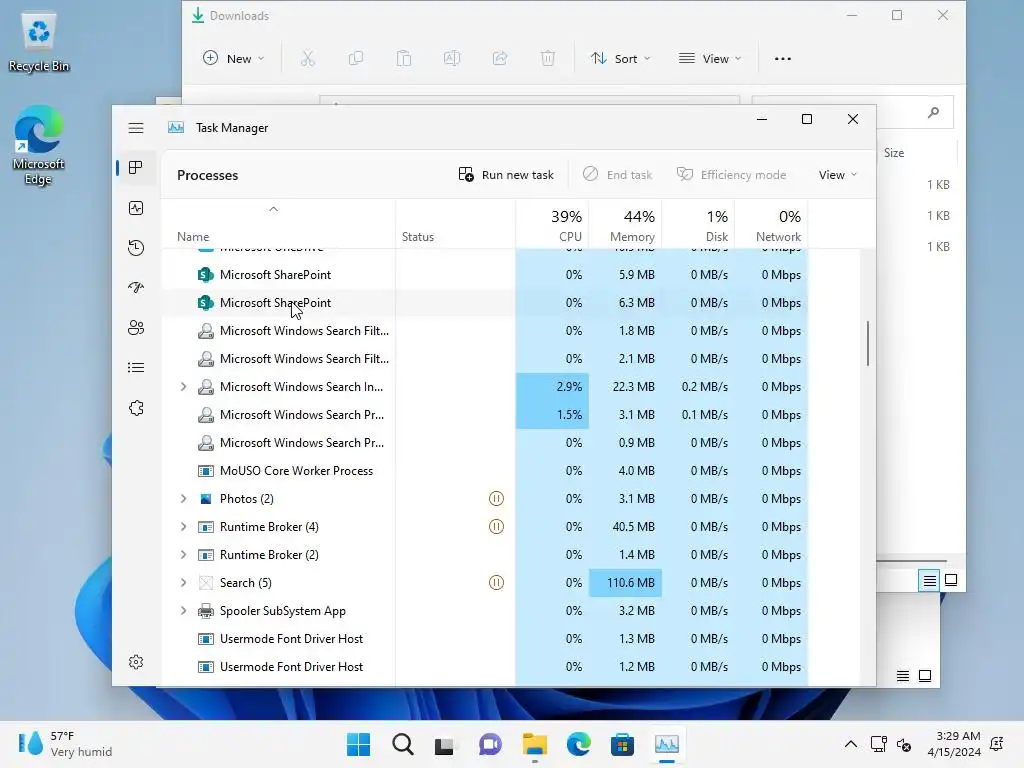Click Efficiency mode button

[731, 174]
